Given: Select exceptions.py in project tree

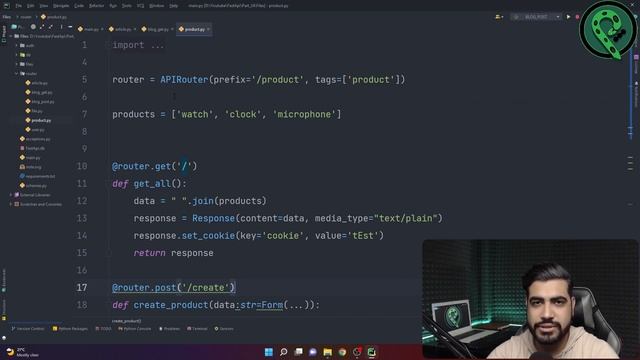Looking at the screenshot, I should coord(35,139).
